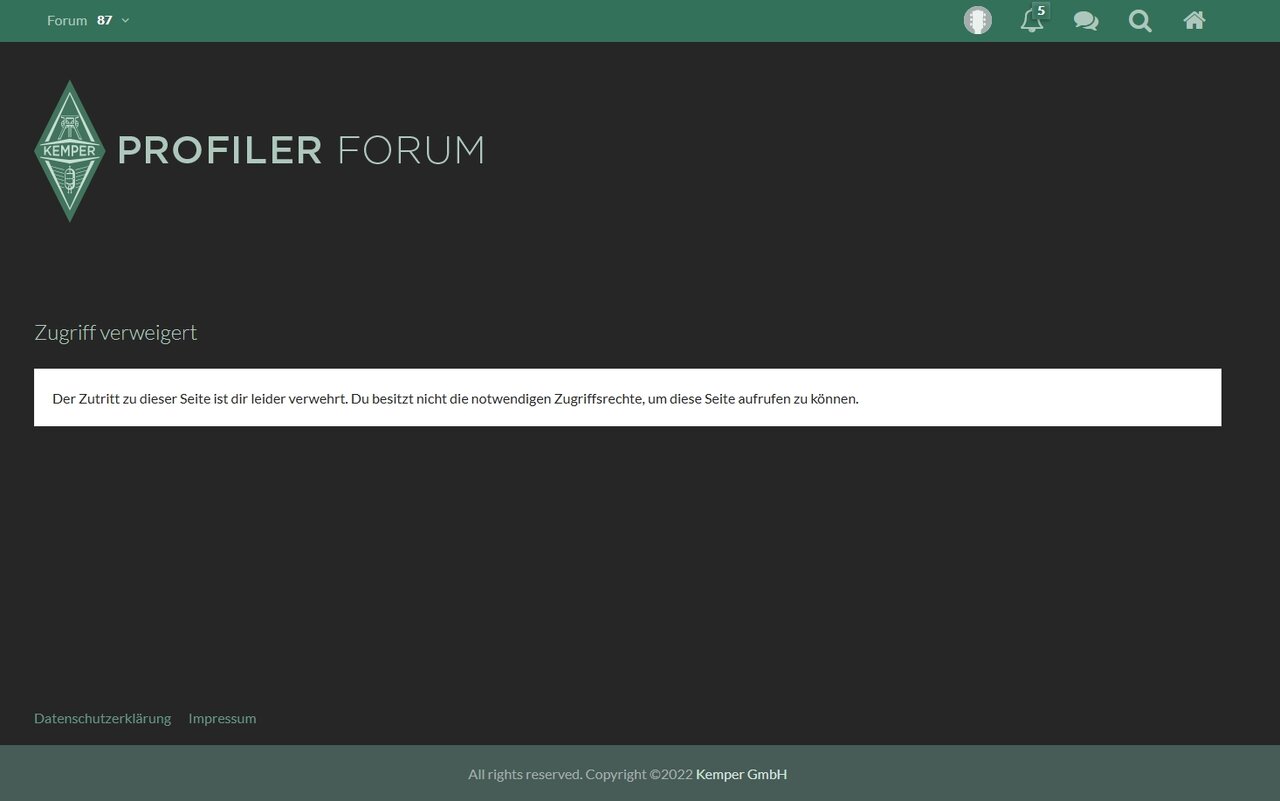Open the search magnifier icon
Viewport: 1280px width, 801px height.
(x=1140, y=20)
